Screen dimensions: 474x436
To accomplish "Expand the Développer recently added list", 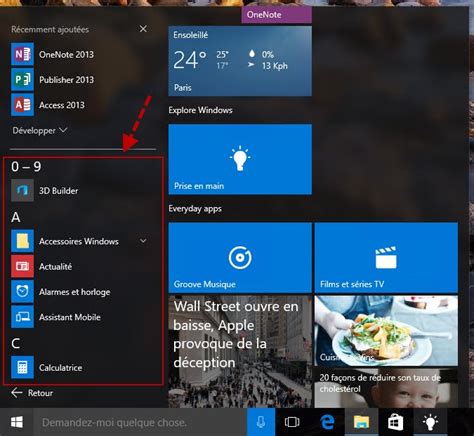I will pyautogui.click(x=40, y=130).
